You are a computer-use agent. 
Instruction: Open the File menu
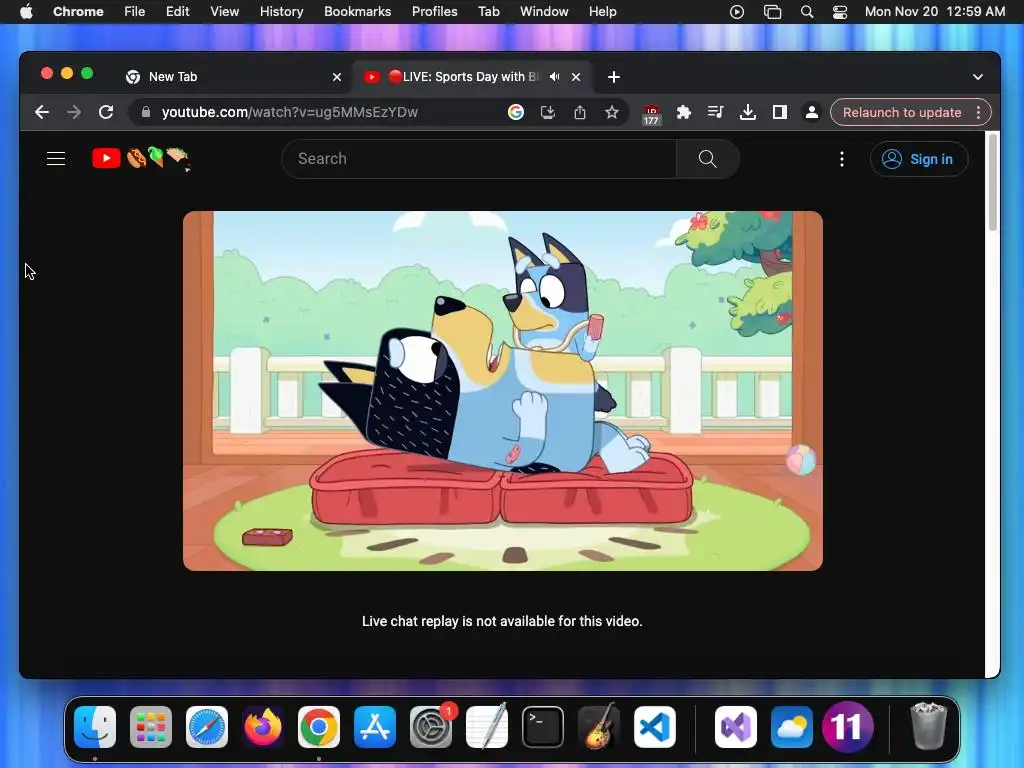(135, 11)
